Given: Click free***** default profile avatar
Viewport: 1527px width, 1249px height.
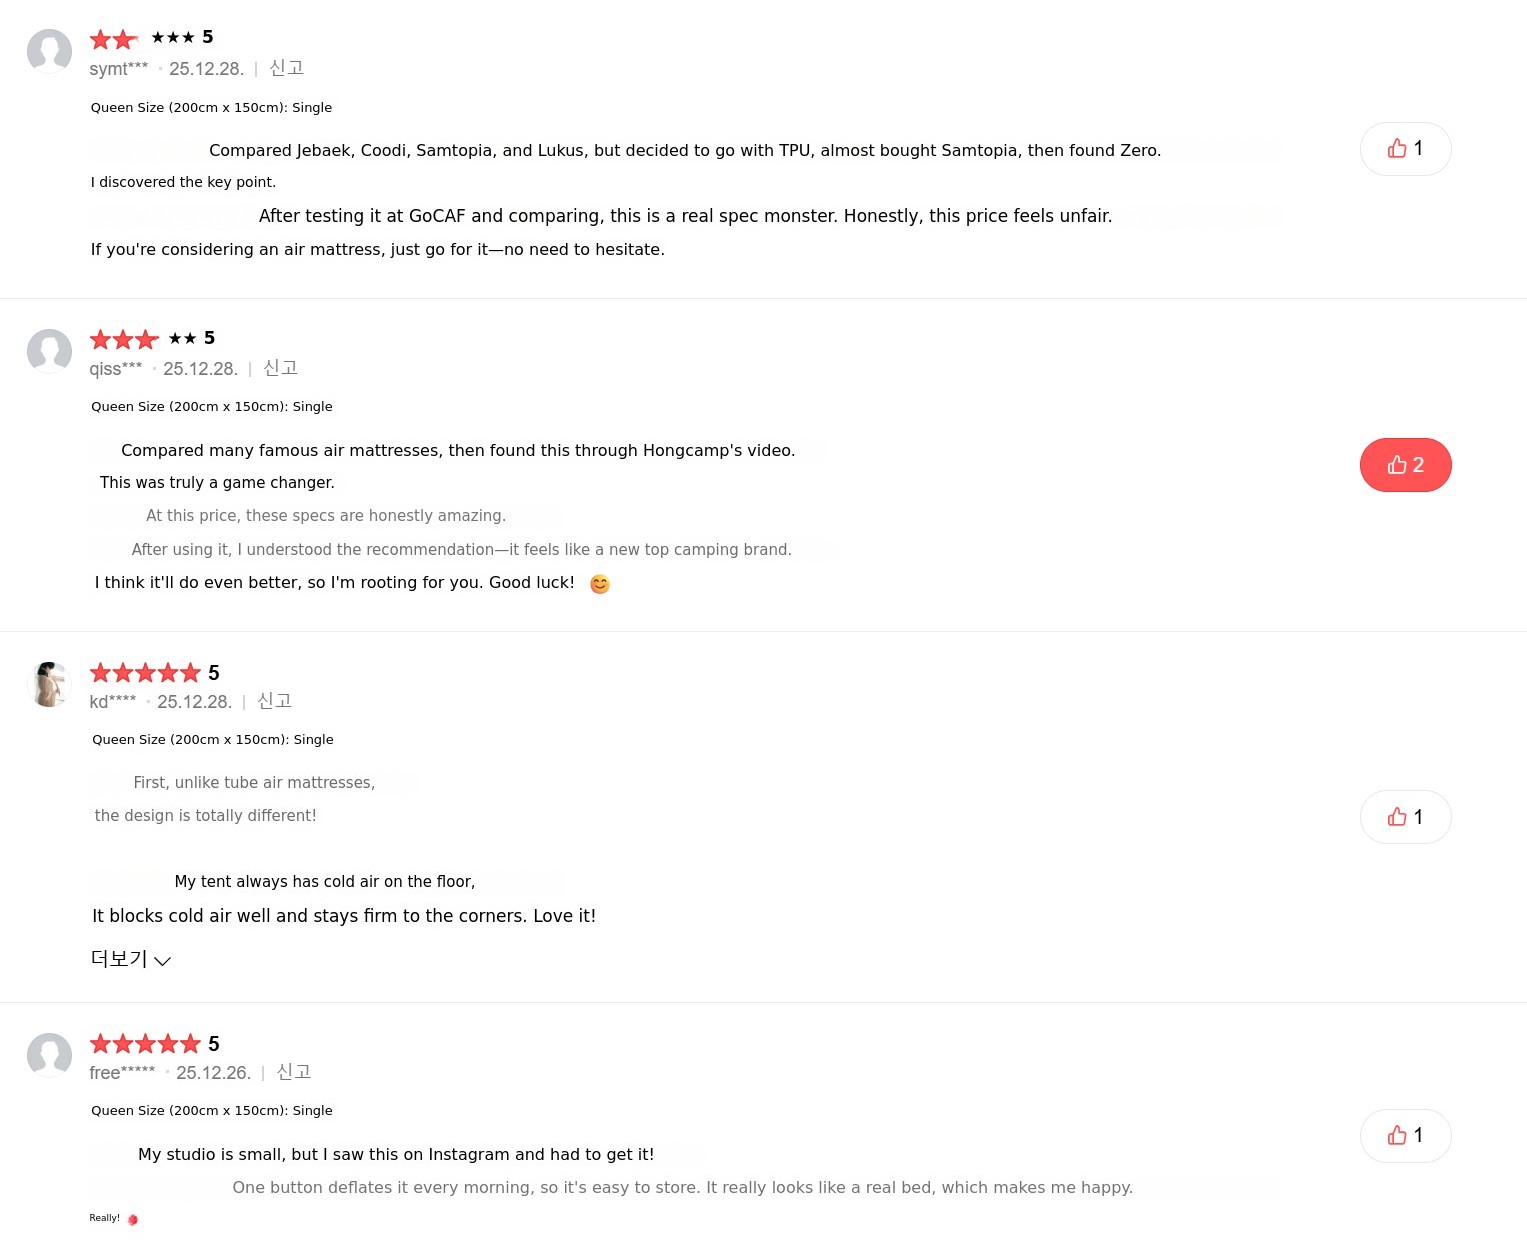Looking at the screenshot, I should click(49, 1055).
